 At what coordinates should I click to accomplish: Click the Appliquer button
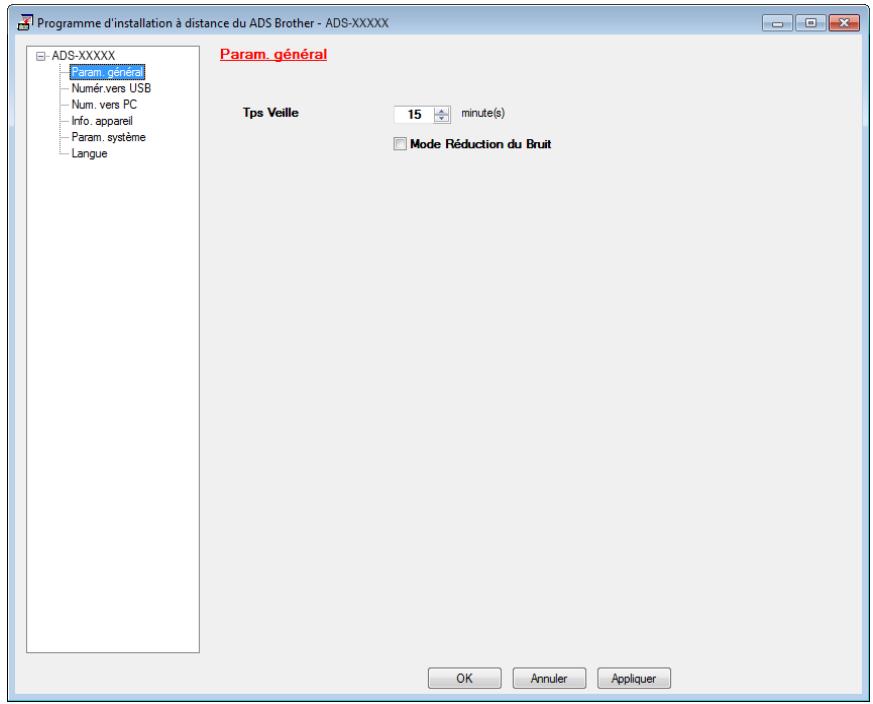pyautogui.click(x=634, y=678)
